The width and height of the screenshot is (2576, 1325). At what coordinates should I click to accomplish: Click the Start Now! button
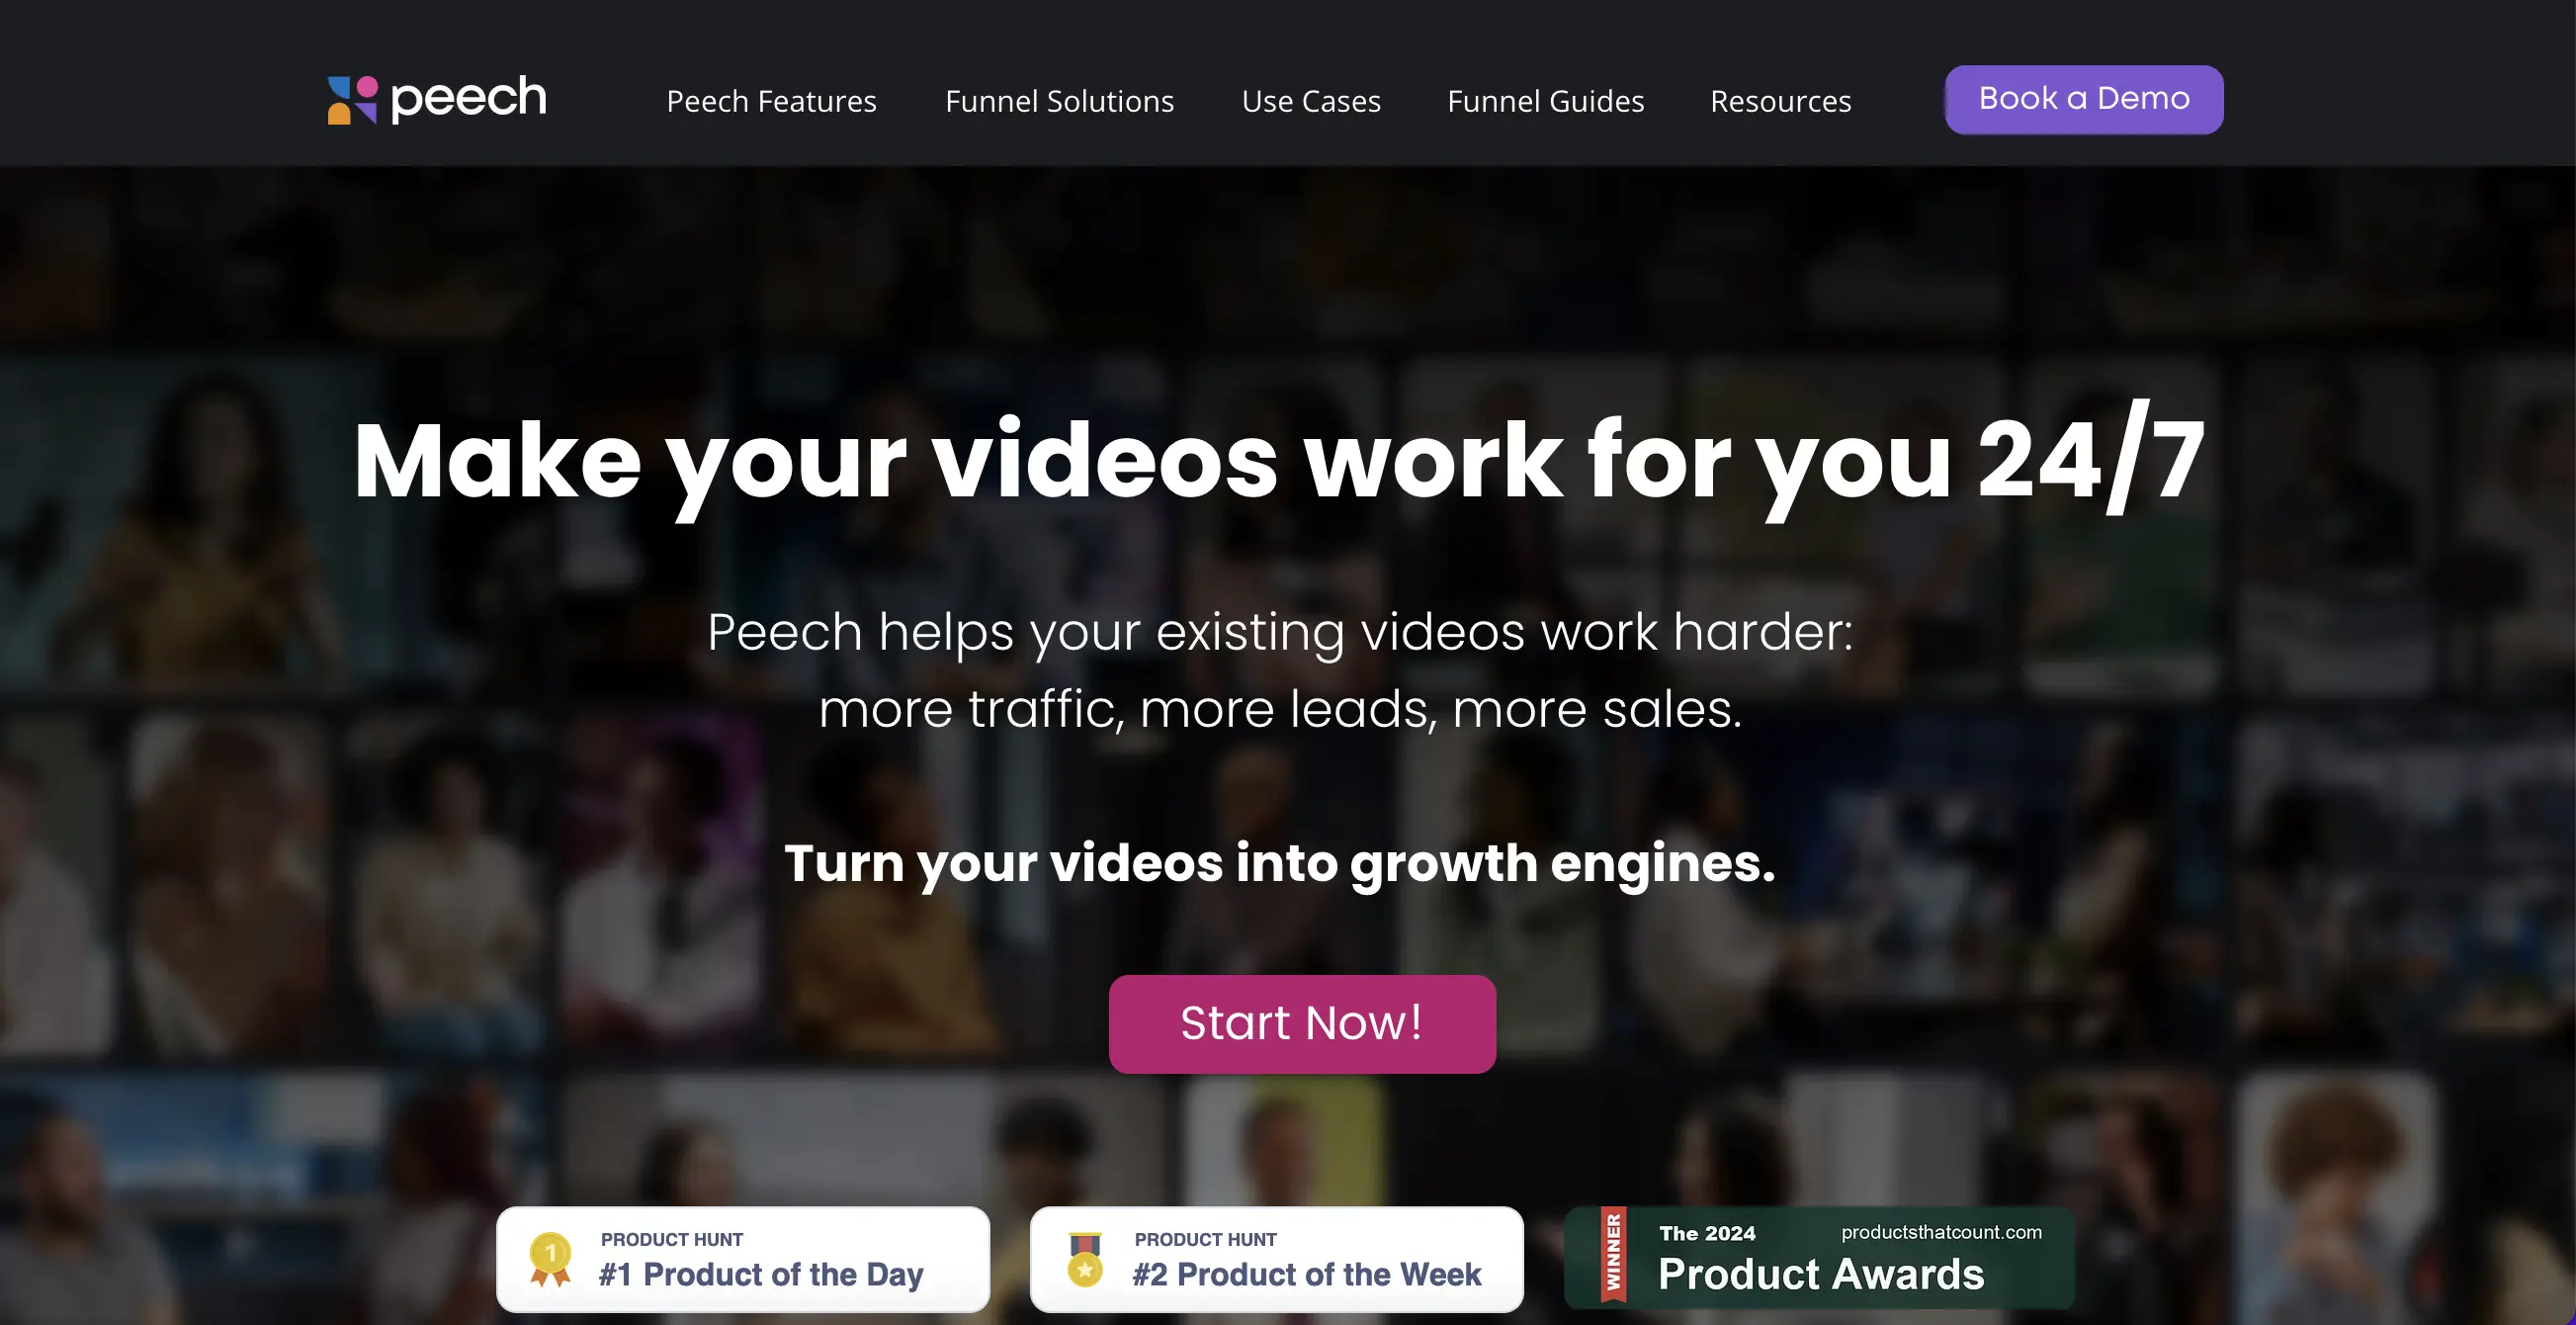click(x=1302, y=1023)
